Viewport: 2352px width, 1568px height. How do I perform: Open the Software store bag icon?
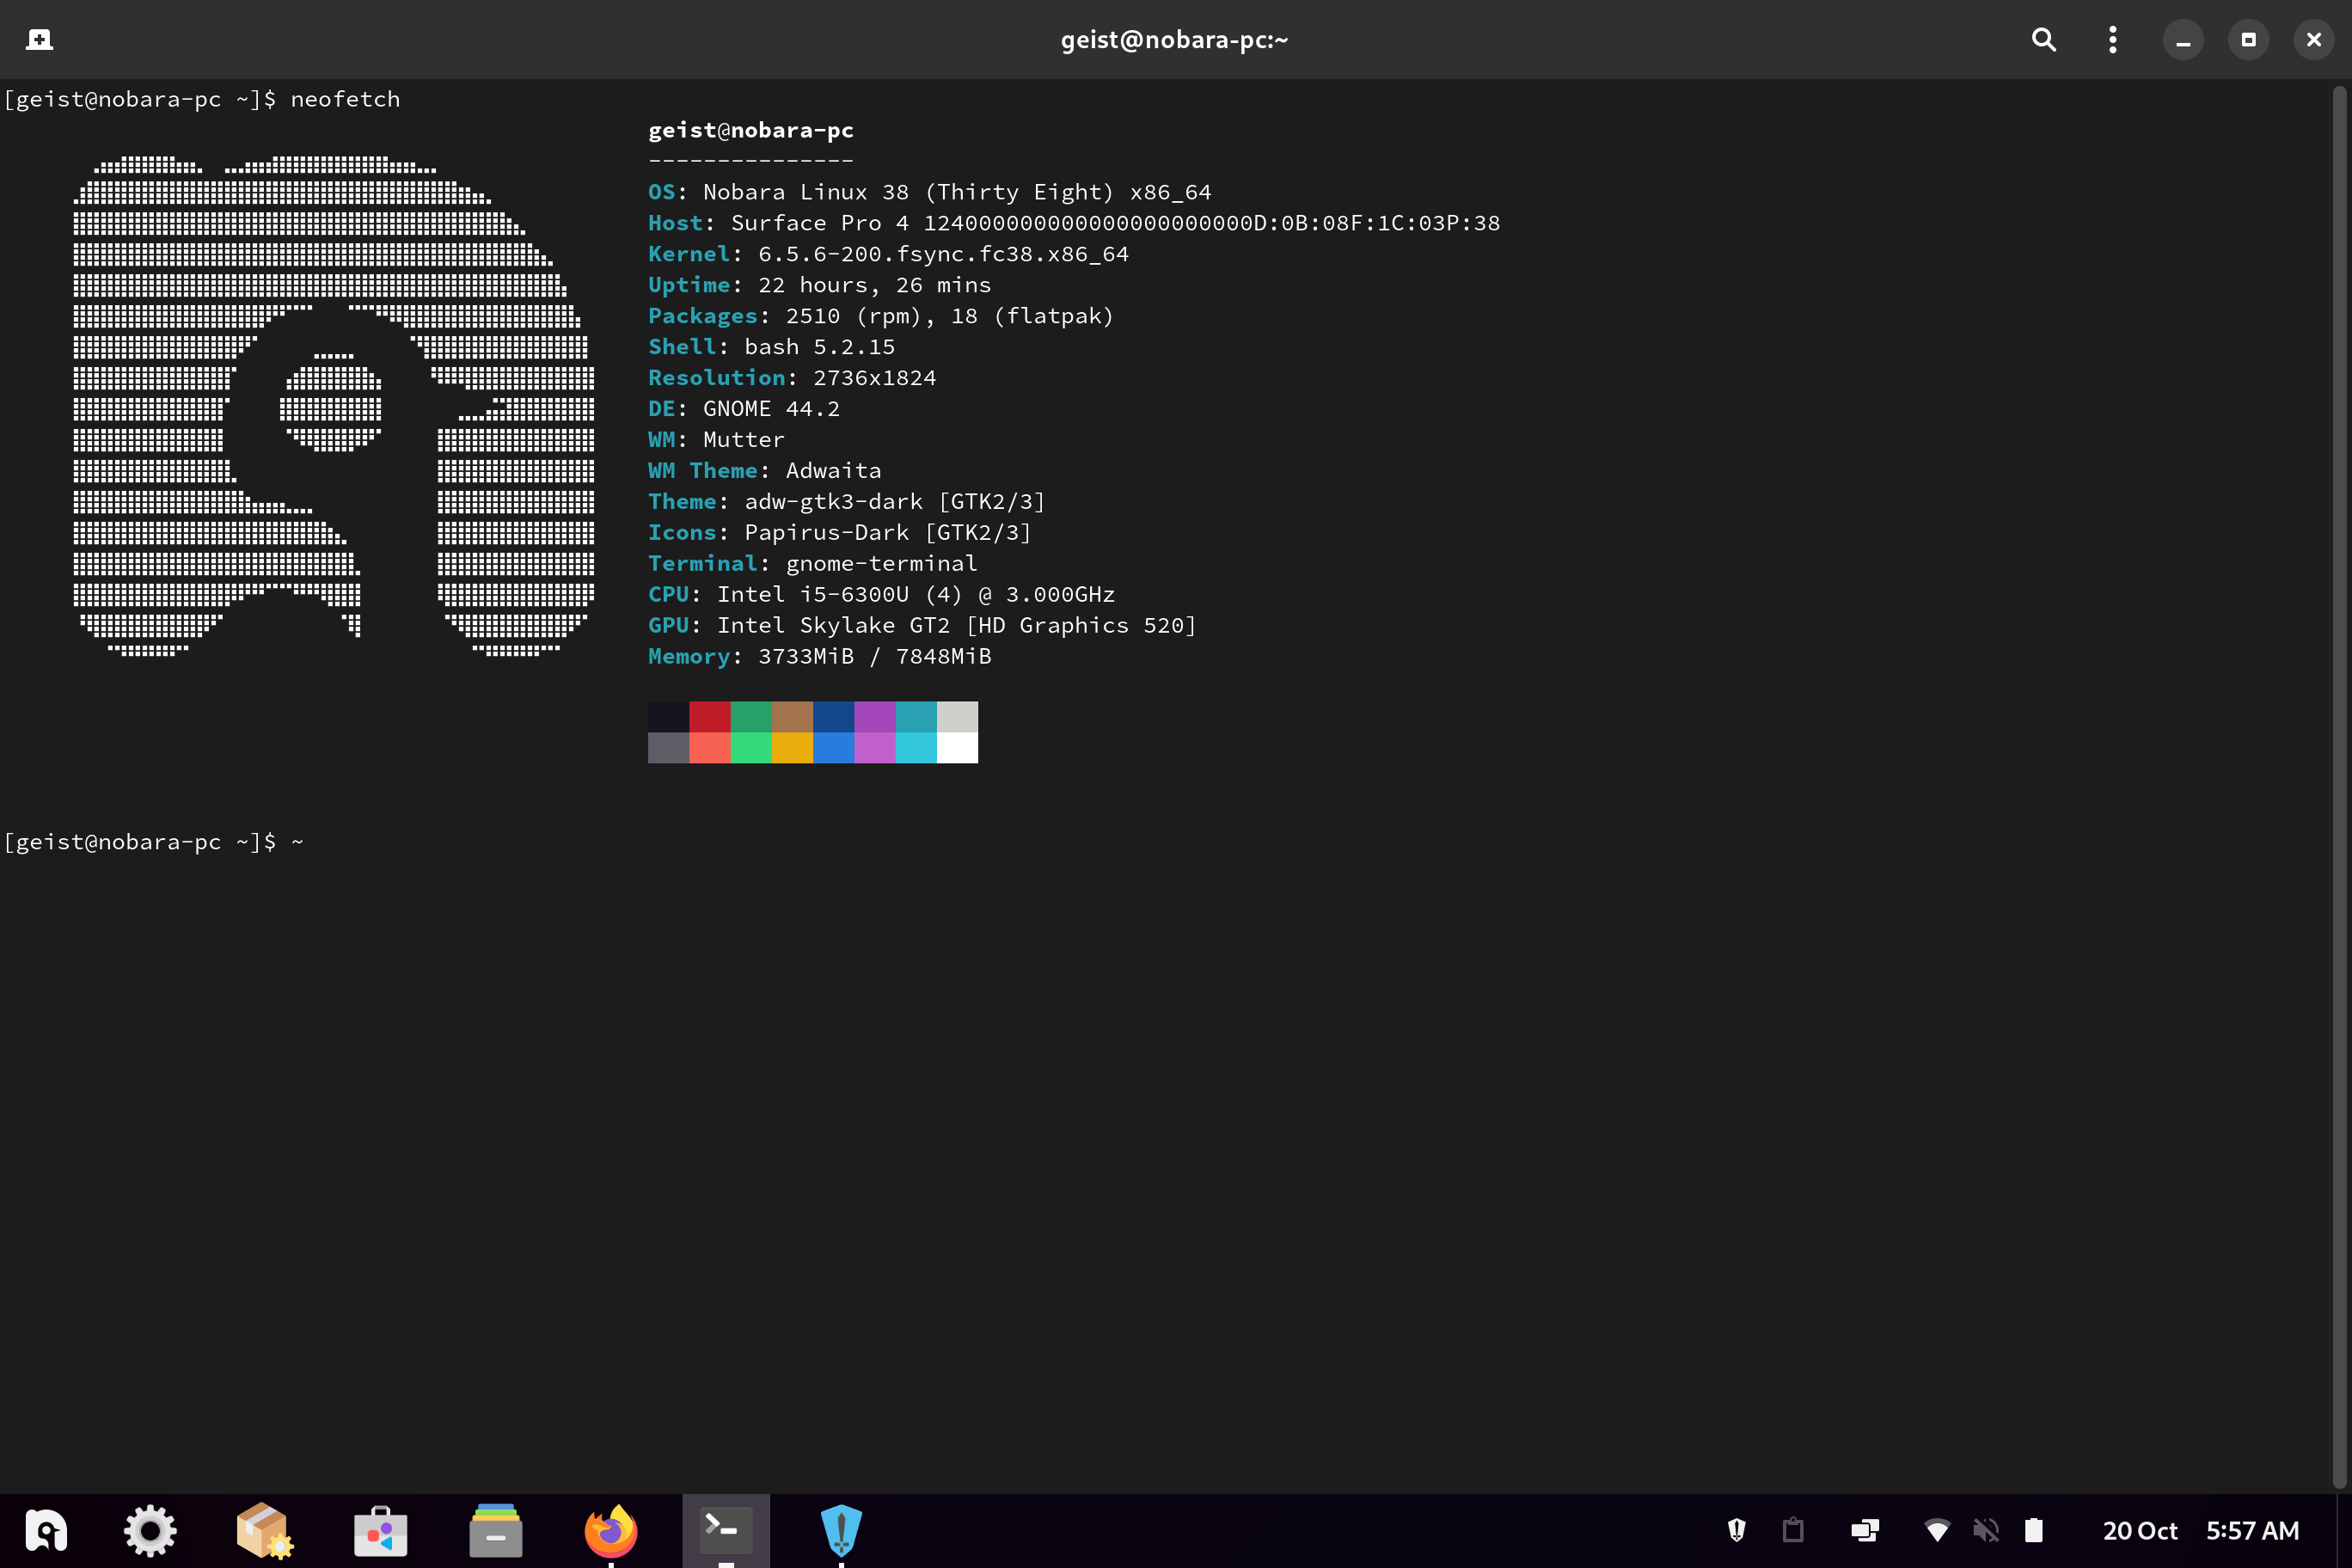tap(380, 1531)
